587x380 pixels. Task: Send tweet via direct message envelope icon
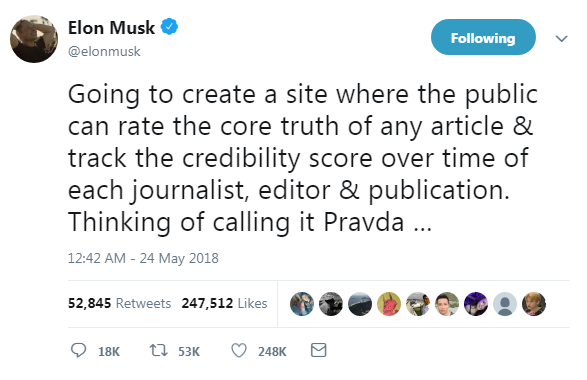tap(319, 350)
